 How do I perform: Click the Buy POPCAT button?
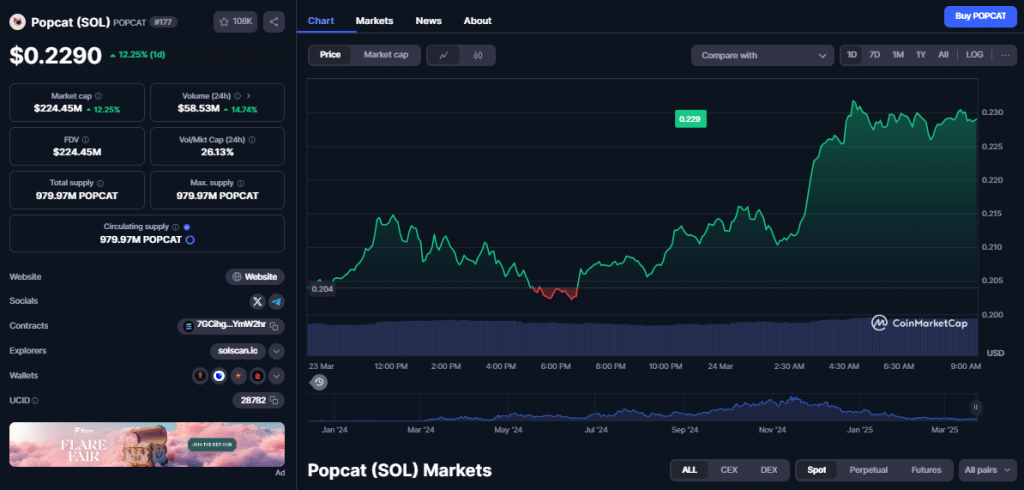[980, 16]
